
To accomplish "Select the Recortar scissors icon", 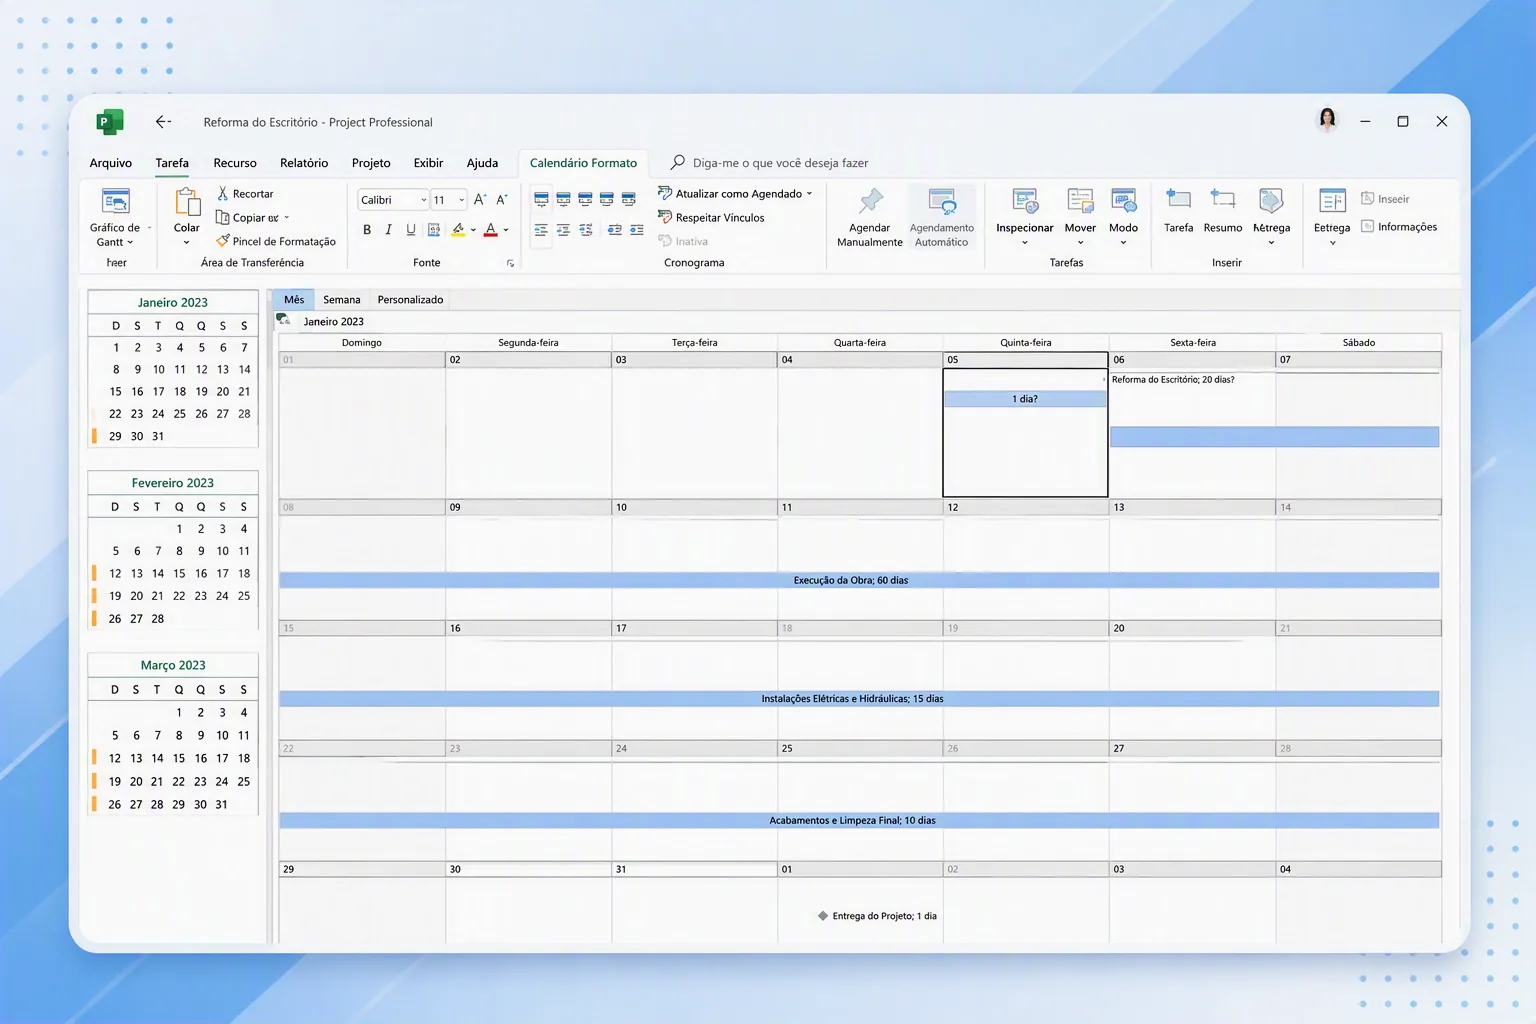I will (223, 193).
